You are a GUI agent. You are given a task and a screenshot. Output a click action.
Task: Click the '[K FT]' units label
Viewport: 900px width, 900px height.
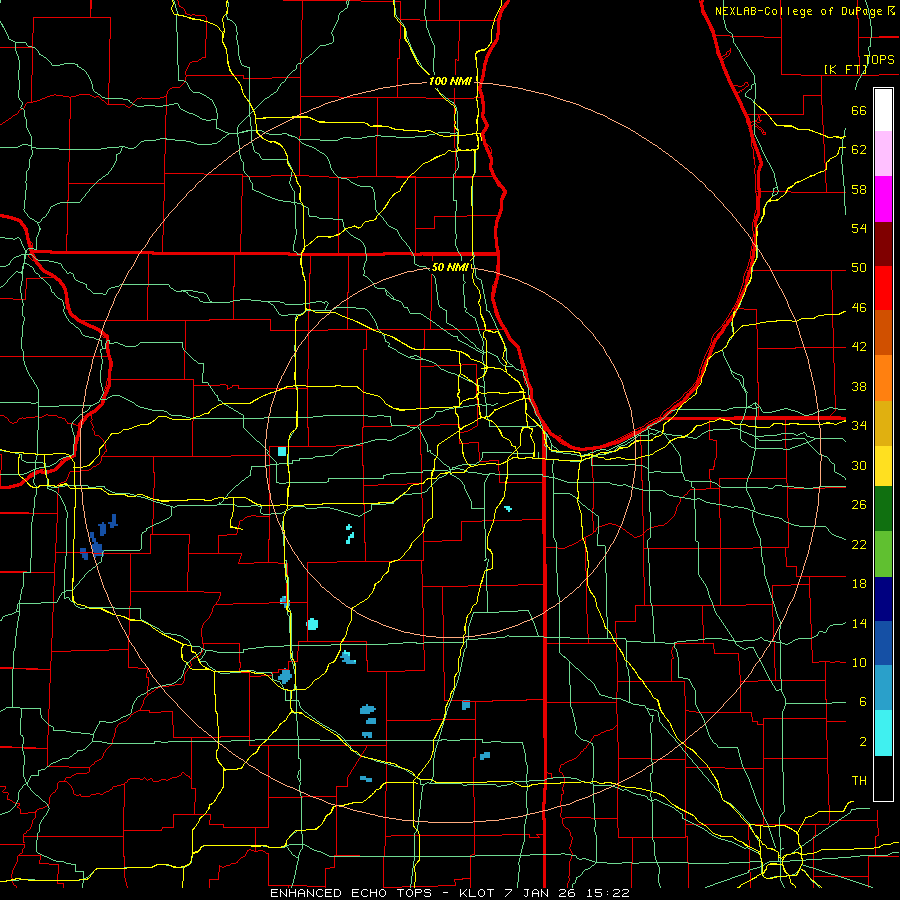(845, 69)
